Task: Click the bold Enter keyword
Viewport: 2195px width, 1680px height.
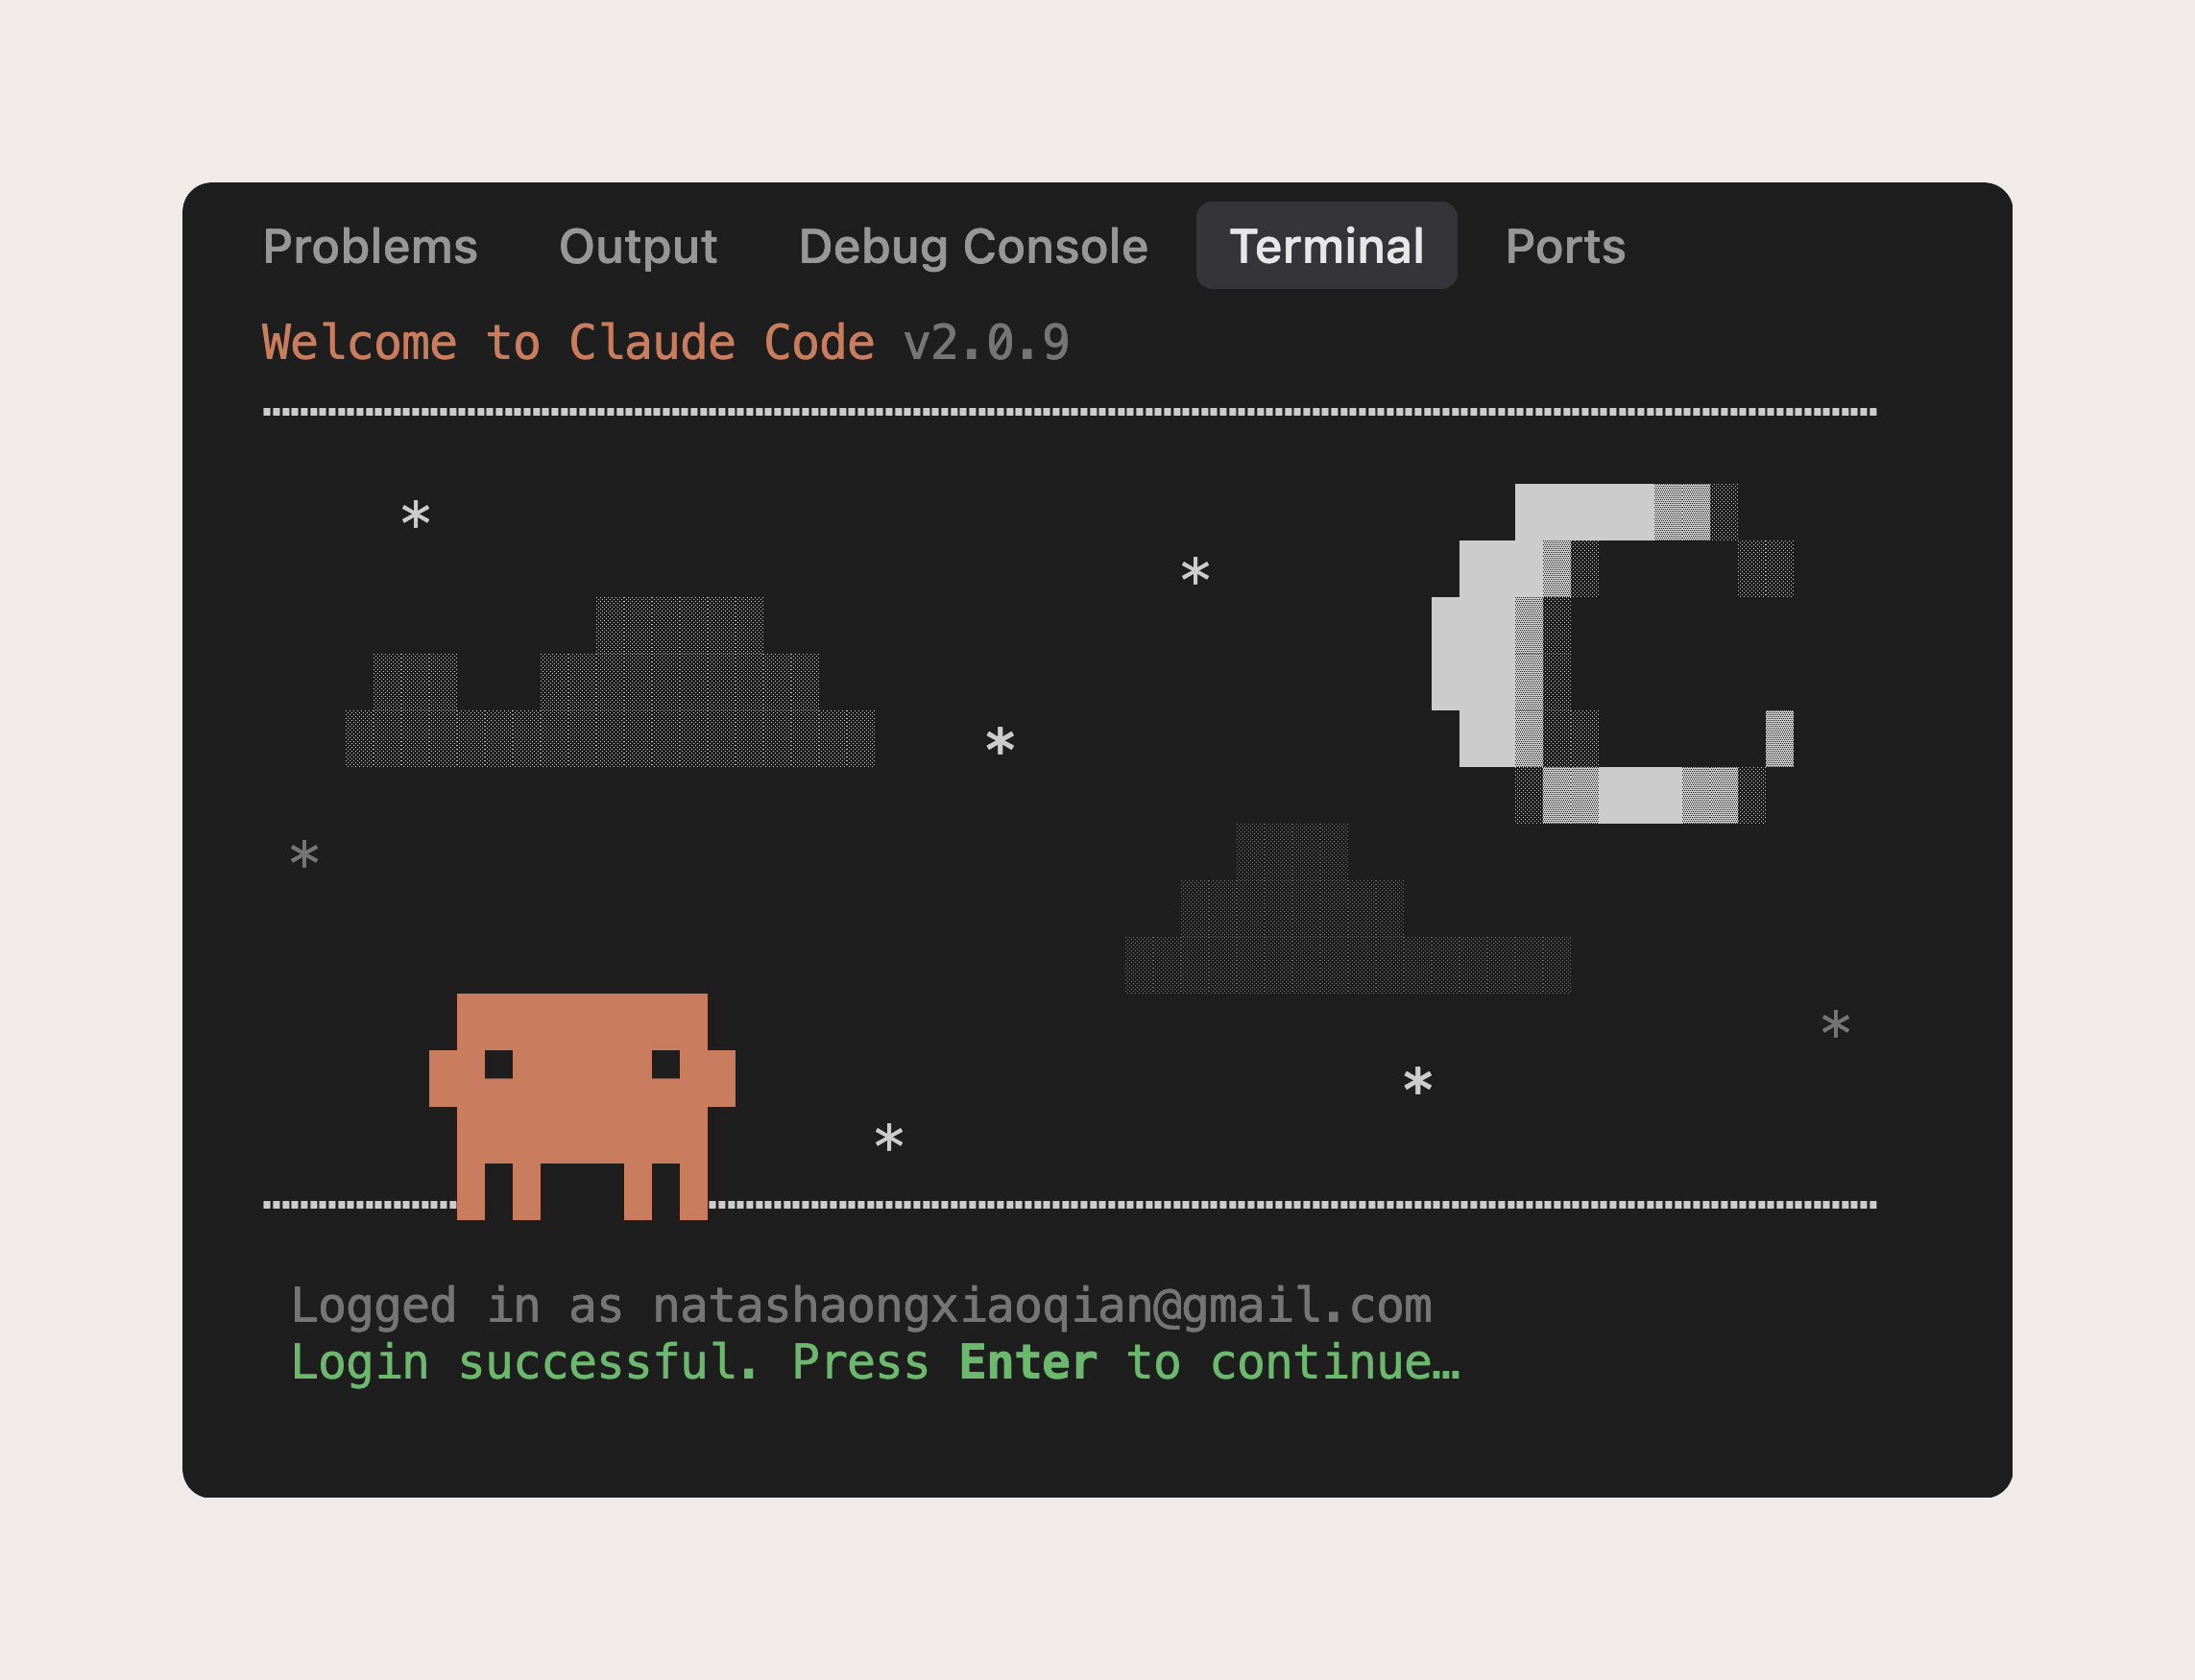Action: click(1027, 1362)
